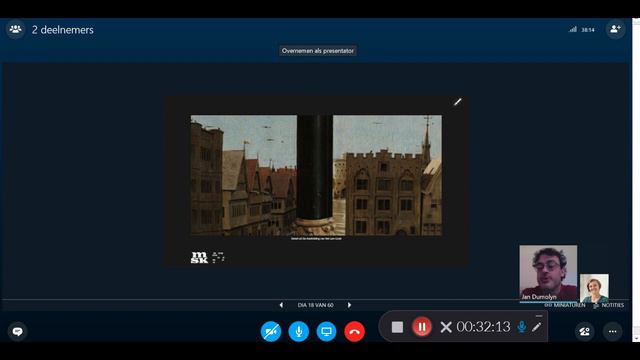The image size is (640, 360).
Task: Open the recorder's drawing pencil tool
Action: point(537,327)
